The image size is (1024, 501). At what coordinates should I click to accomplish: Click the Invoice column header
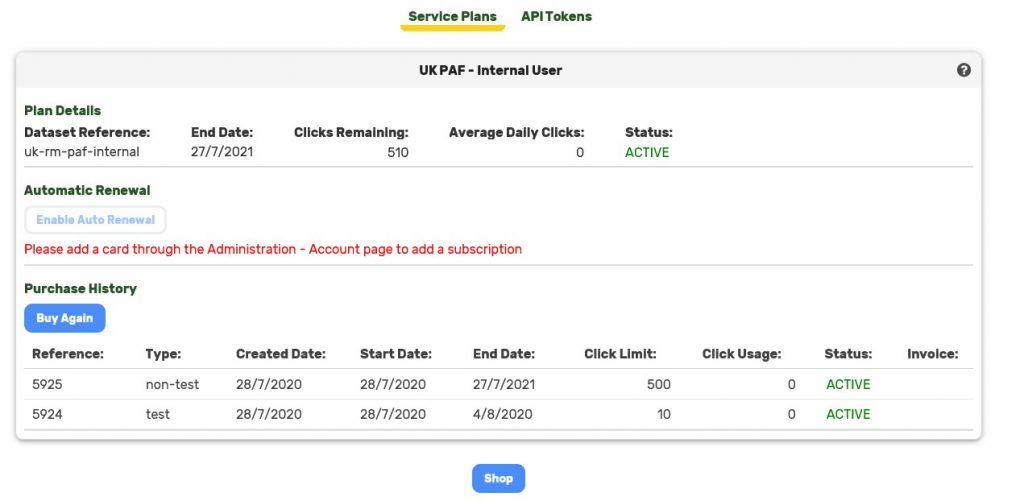point(932,354)
